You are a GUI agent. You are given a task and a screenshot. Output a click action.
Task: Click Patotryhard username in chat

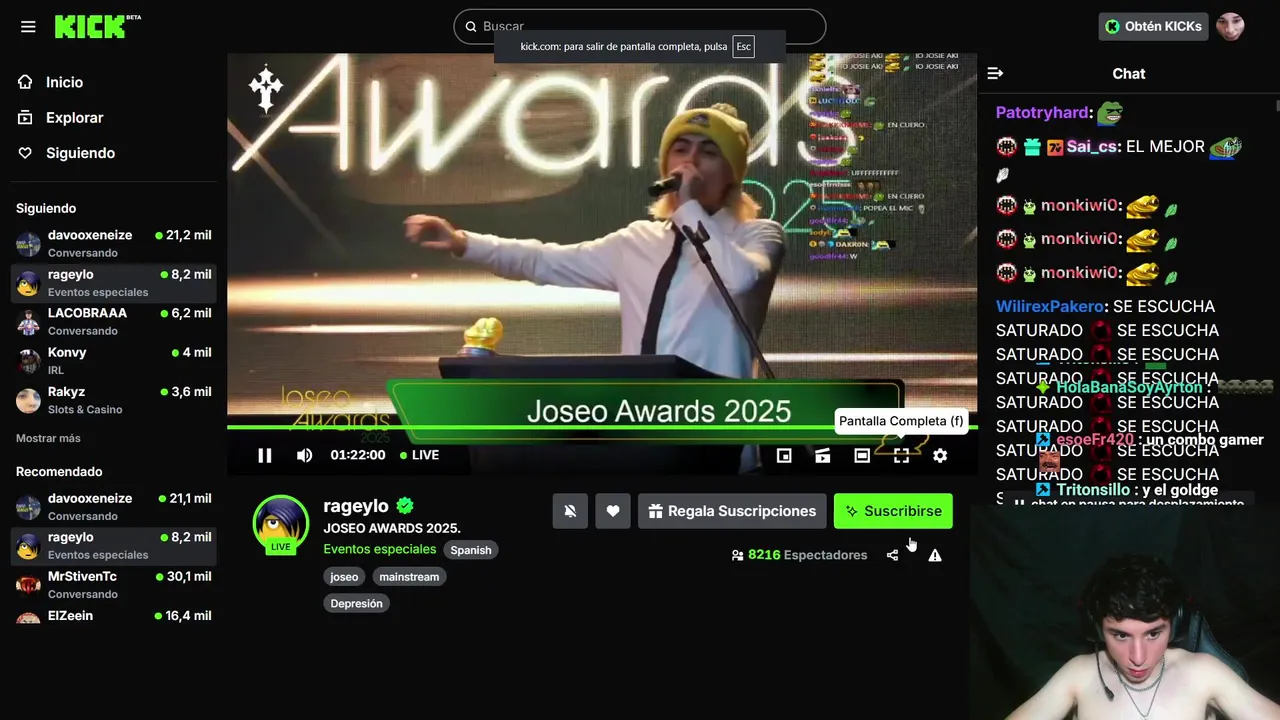[x=1043, y=113]
